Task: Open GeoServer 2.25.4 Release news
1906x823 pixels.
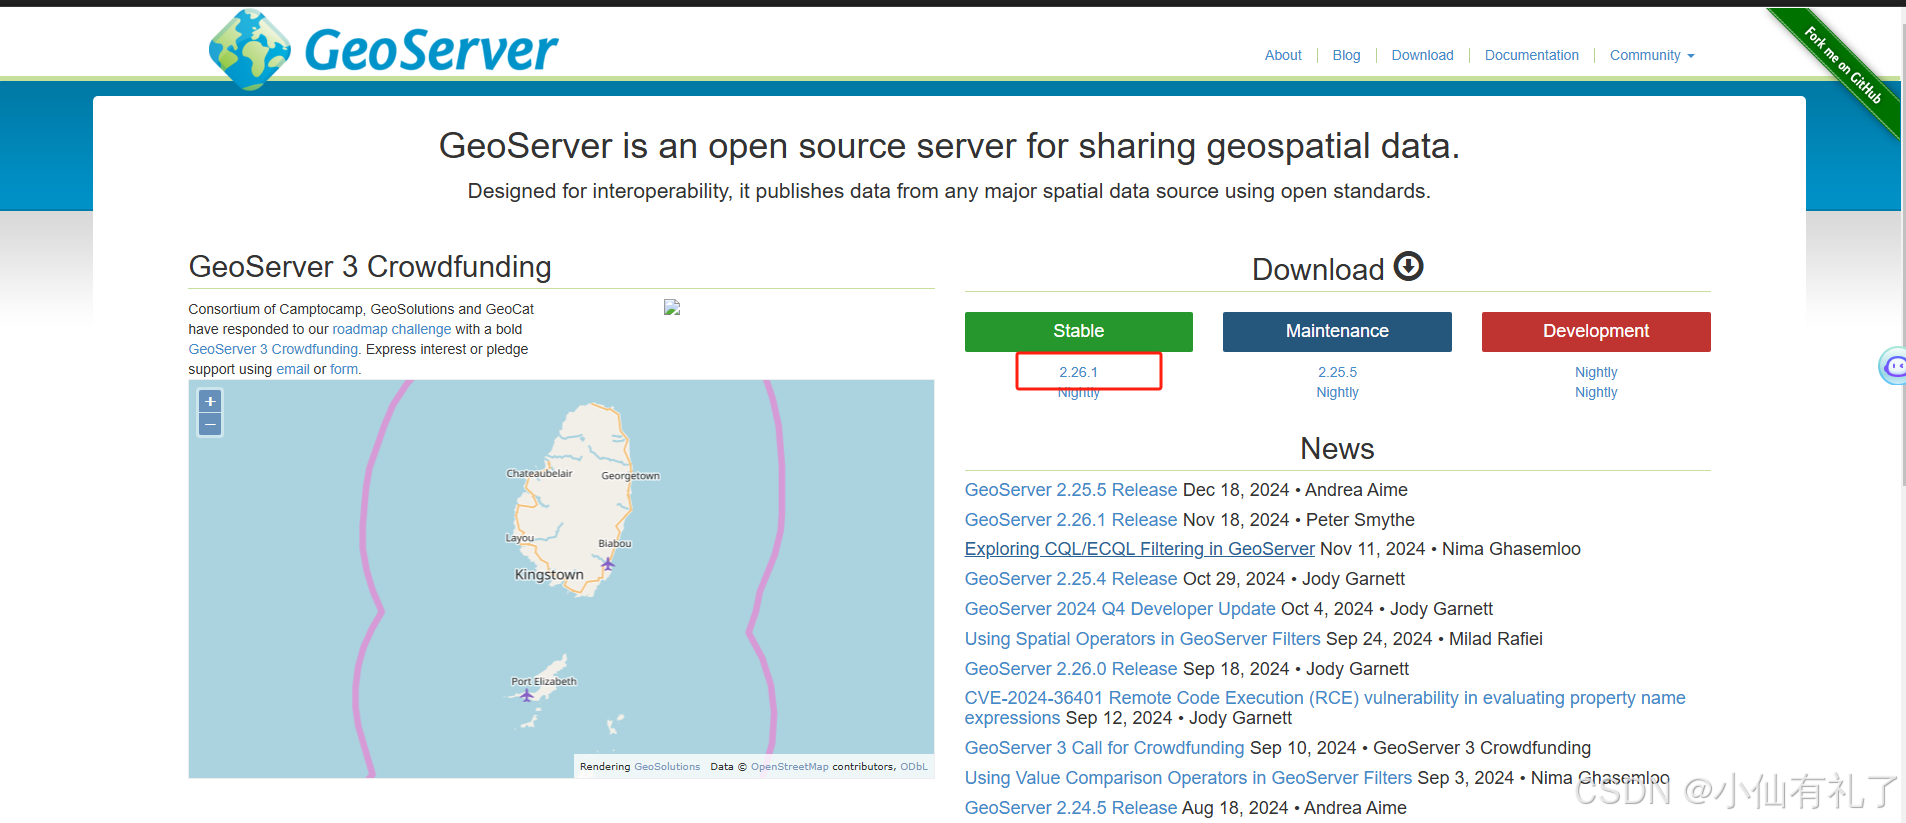Action: tap(1071, 579)
